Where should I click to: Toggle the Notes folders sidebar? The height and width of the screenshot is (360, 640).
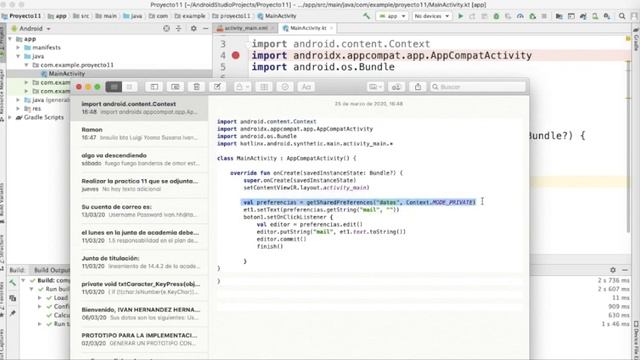[154, 87]
